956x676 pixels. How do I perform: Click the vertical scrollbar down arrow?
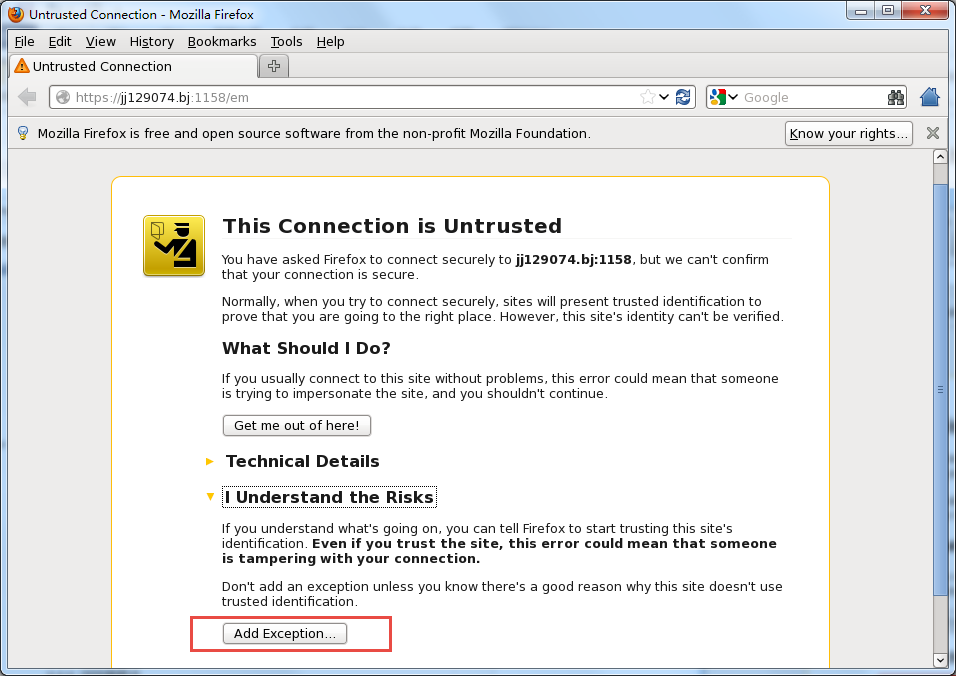(x=940, y=661)
